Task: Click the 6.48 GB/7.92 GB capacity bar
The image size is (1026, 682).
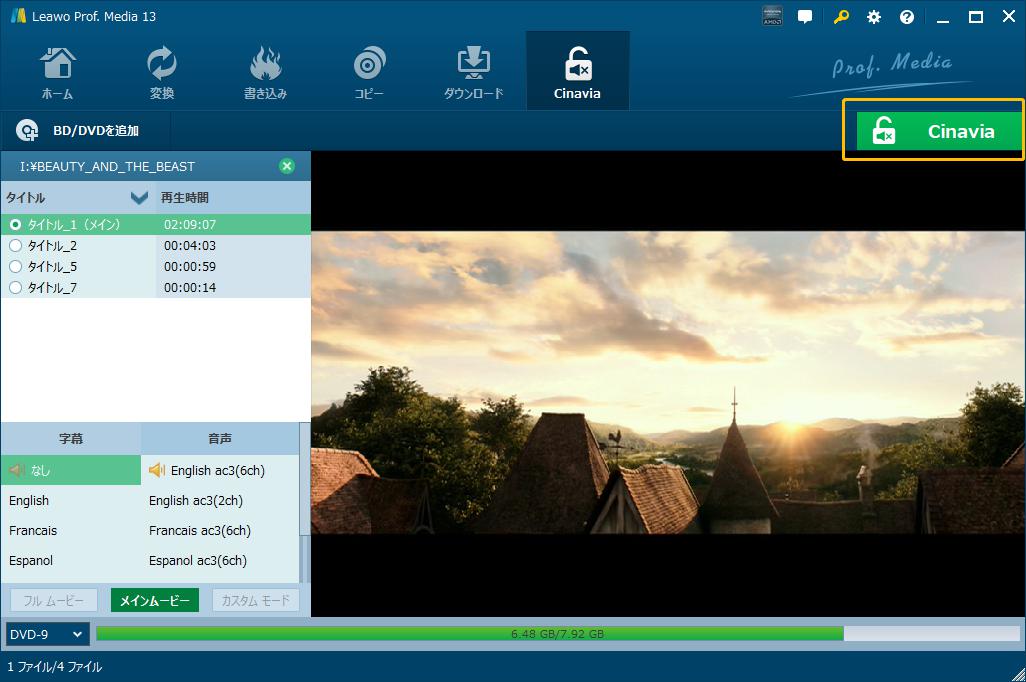Action: pyautogui.click(x=557, y=634)
